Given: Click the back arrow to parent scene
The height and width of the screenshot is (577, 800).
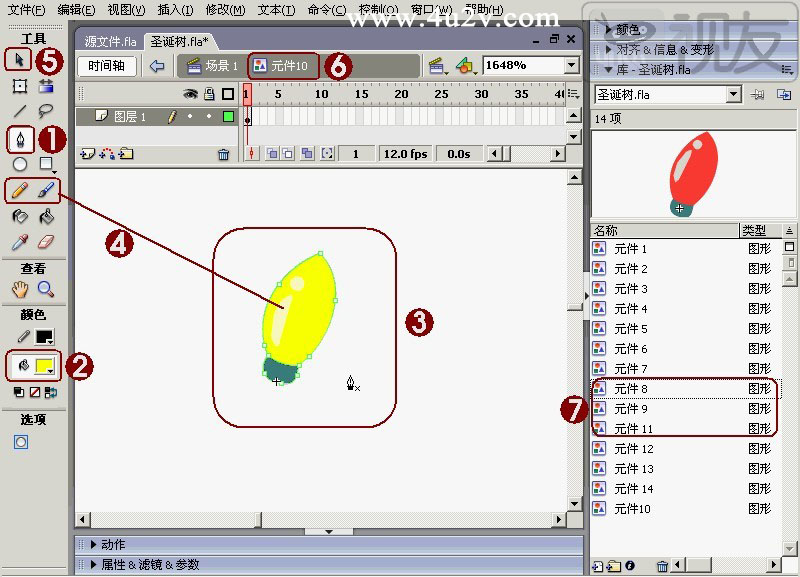Looking at the screenshot, I should [157, 66].
